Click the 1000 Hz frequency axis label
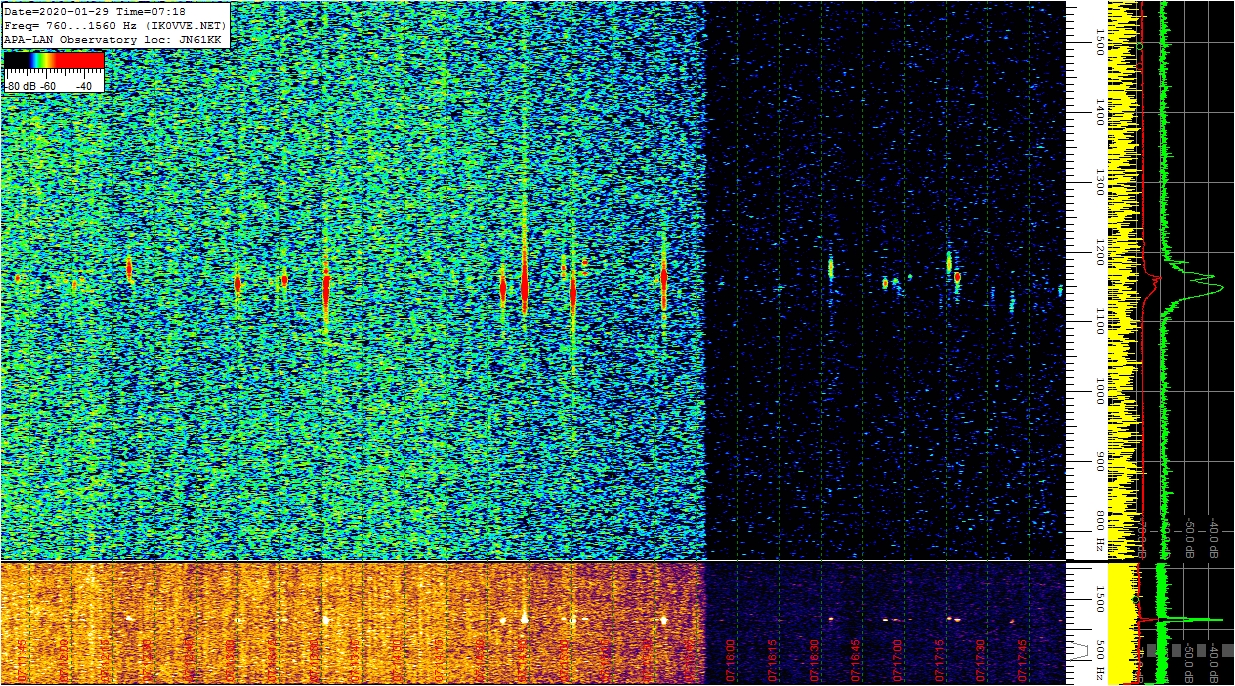Screen dimensions: 1235x686 point(1100,392)
